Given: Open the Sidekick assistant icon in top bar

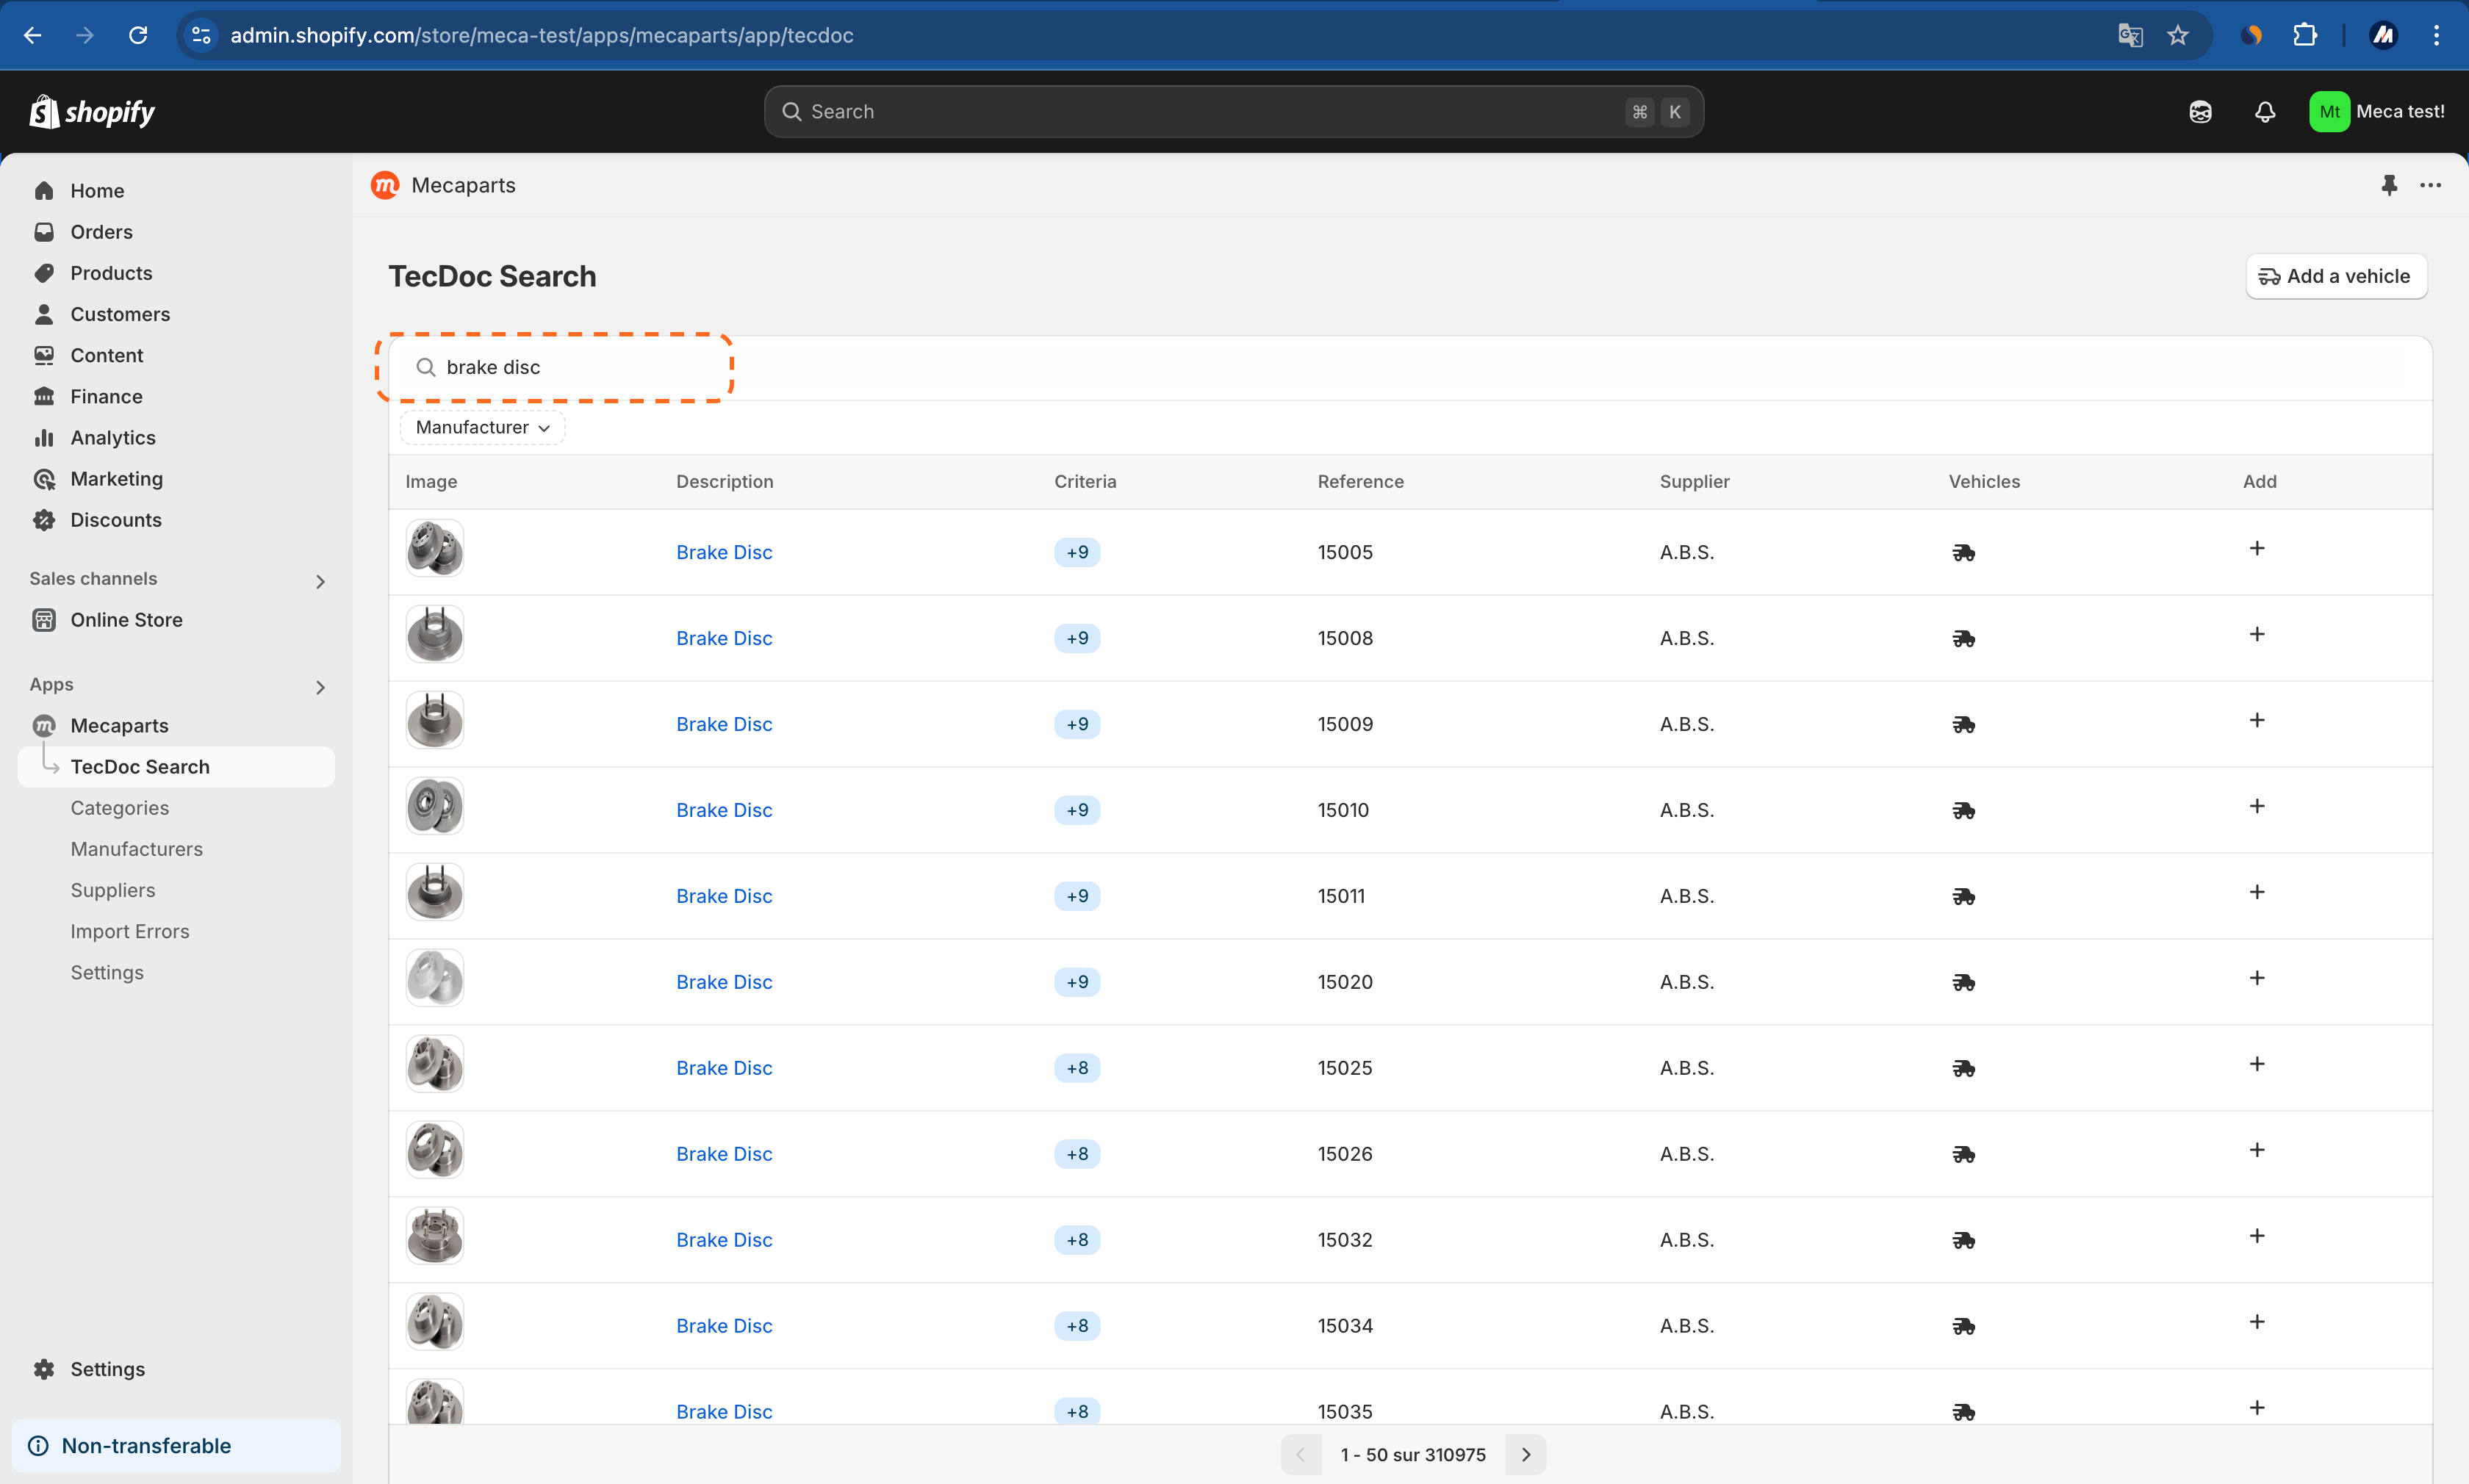Looking at the screenshot, I should pos(2200,111).
